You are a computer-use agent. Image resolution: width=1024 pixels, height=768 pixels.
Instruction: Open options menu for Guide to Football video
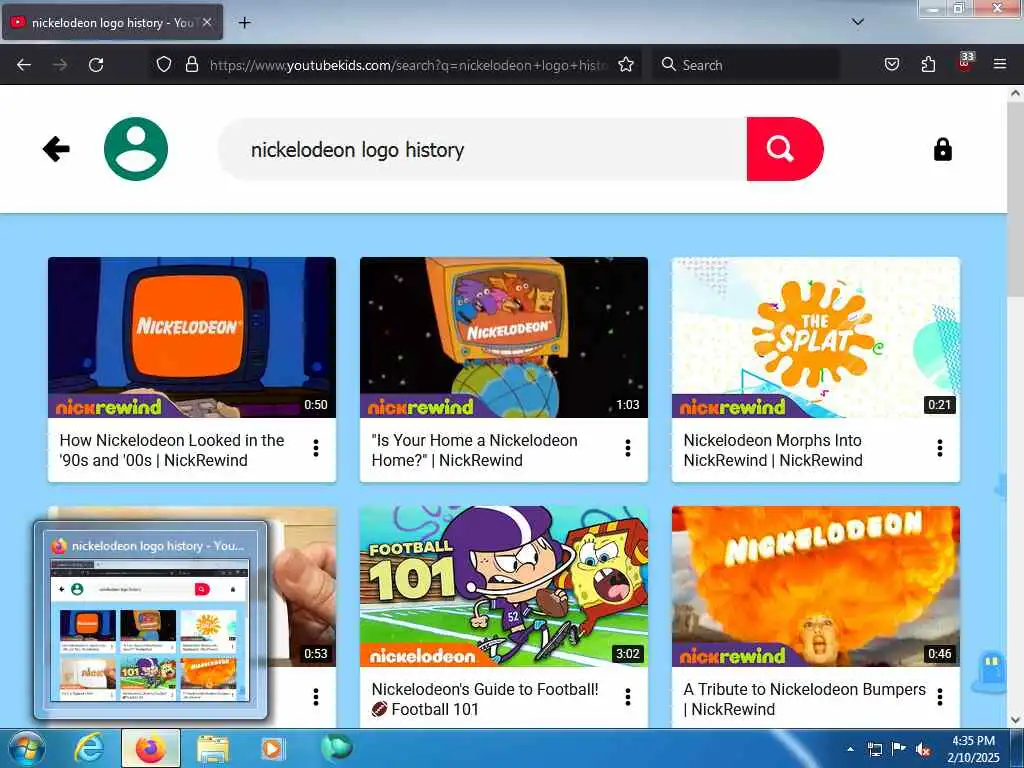coord(628,697)
